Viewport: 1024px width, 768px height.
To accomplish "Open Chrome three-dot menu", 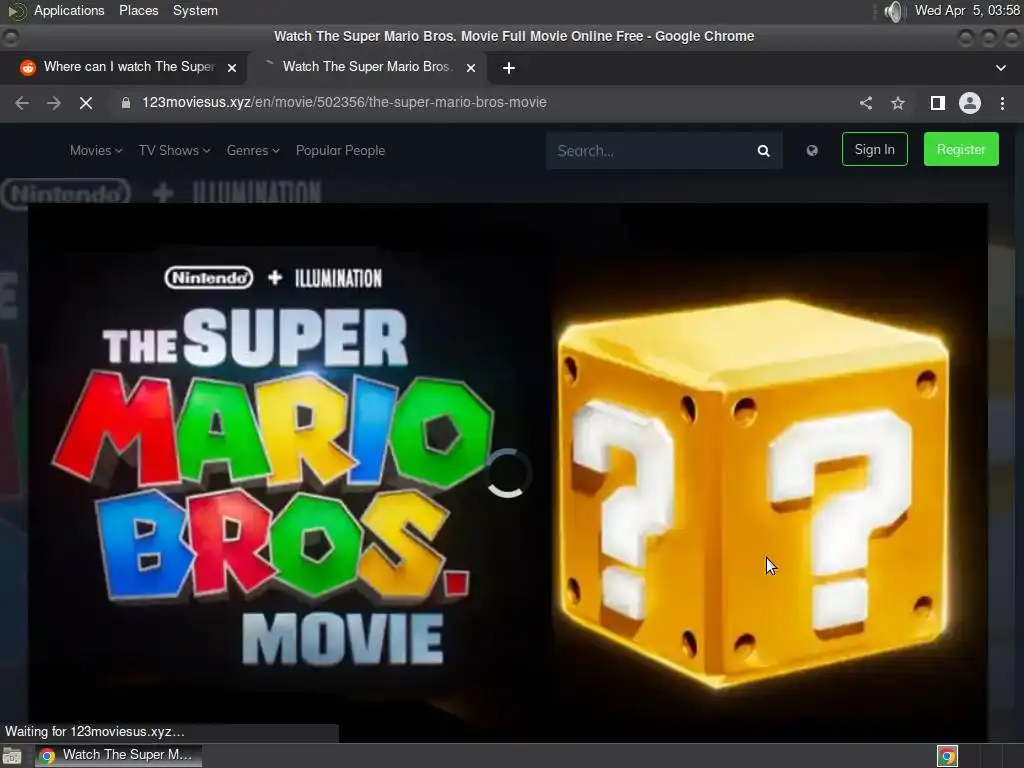I will tap(1002, 103).
